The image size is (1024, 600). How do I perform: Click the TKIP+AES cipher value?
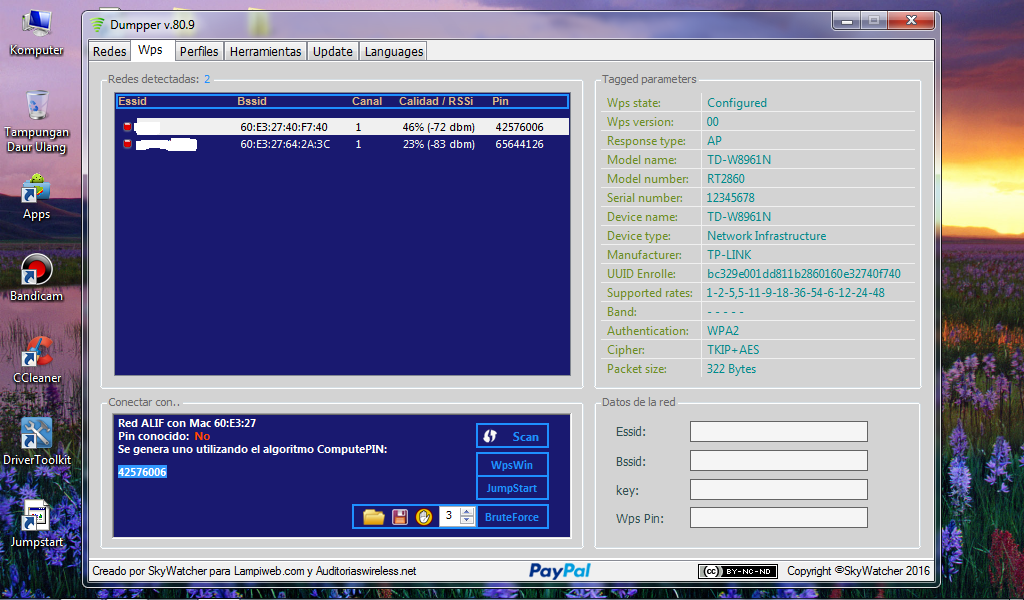click(733, 350)
